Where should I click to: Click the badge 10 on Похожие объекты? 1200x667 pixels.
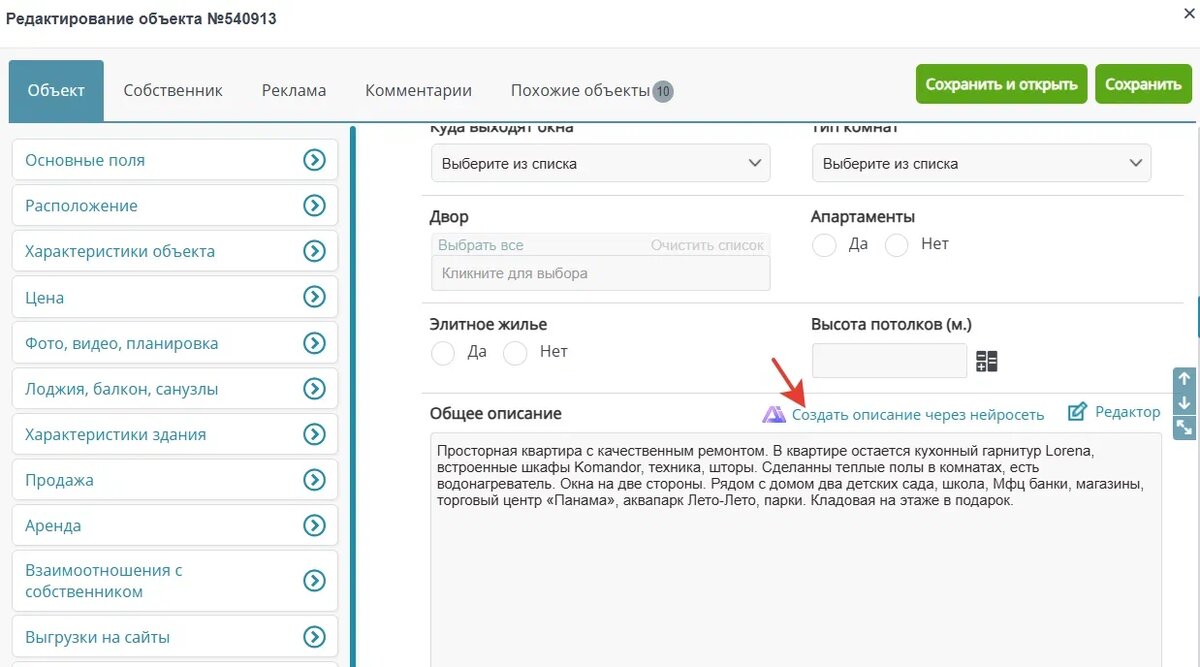coord(663,92)
